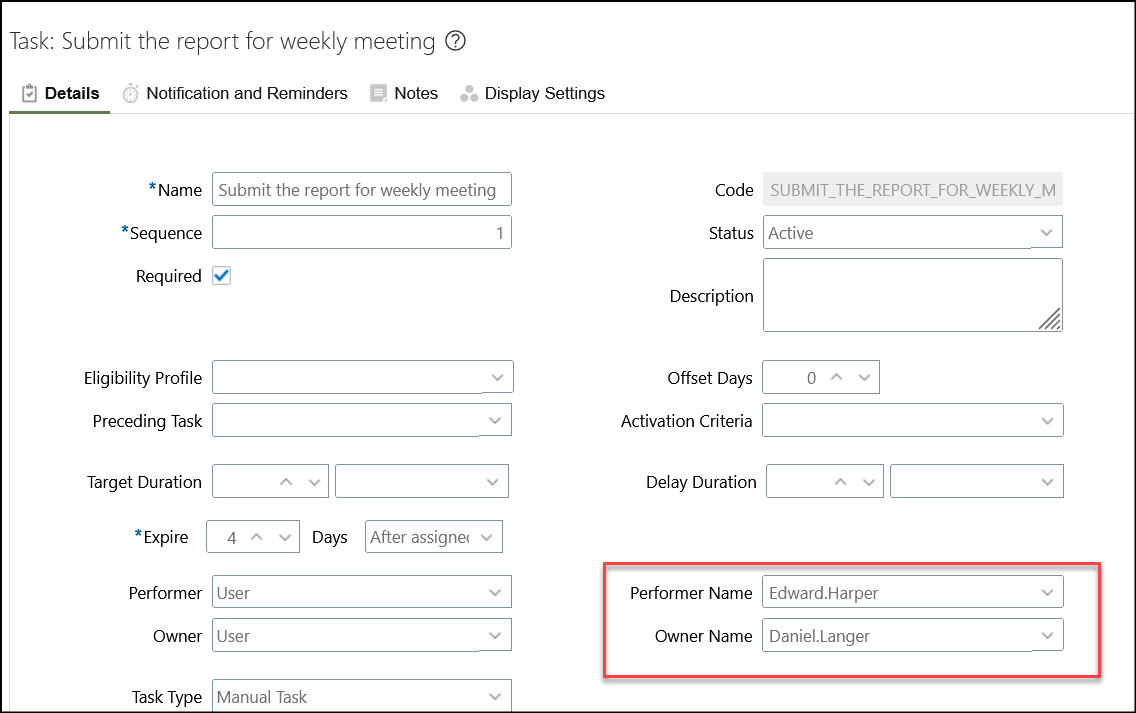1136x713 pixels.
Task: Open the Status dropdown
Action: 1047,232
